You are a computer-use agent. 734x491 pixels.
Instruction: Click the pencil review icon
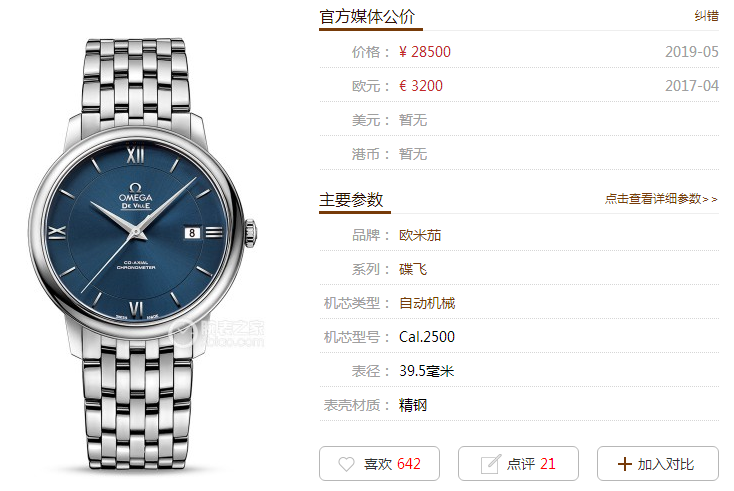(x=491, y=464)
